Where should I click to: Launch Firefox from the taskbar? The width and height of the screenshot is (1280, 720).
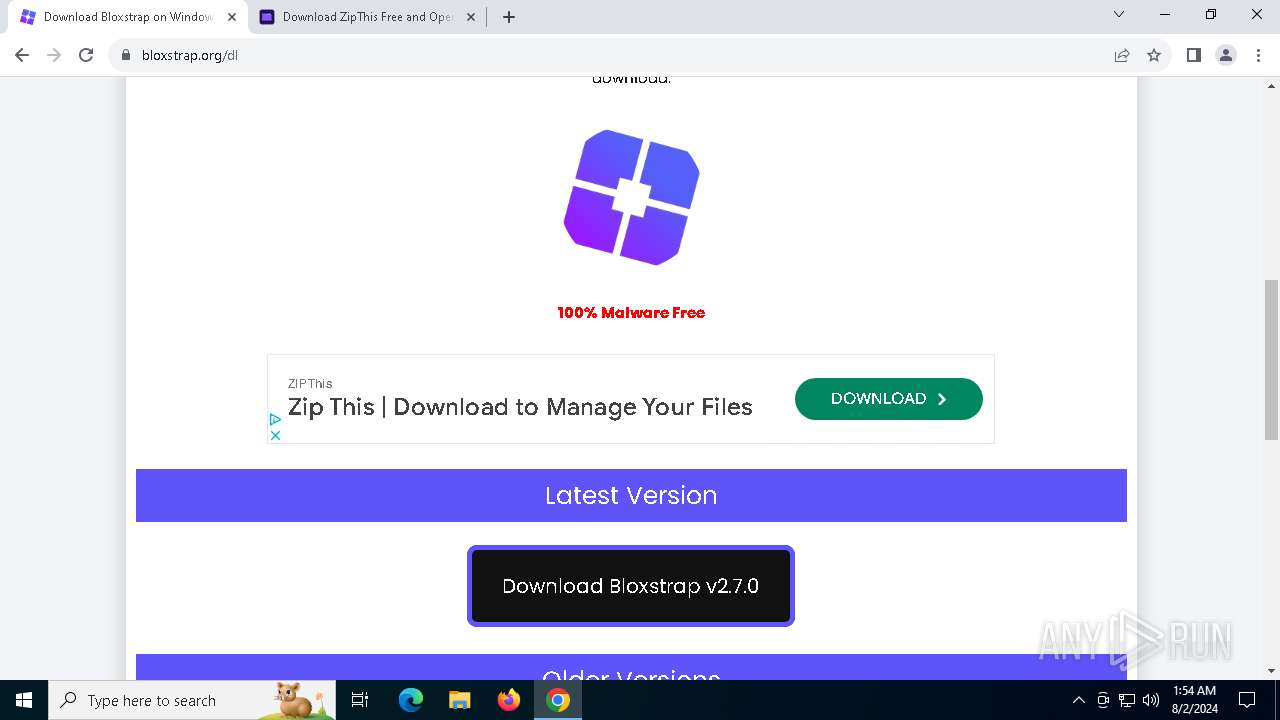[509, 700]
